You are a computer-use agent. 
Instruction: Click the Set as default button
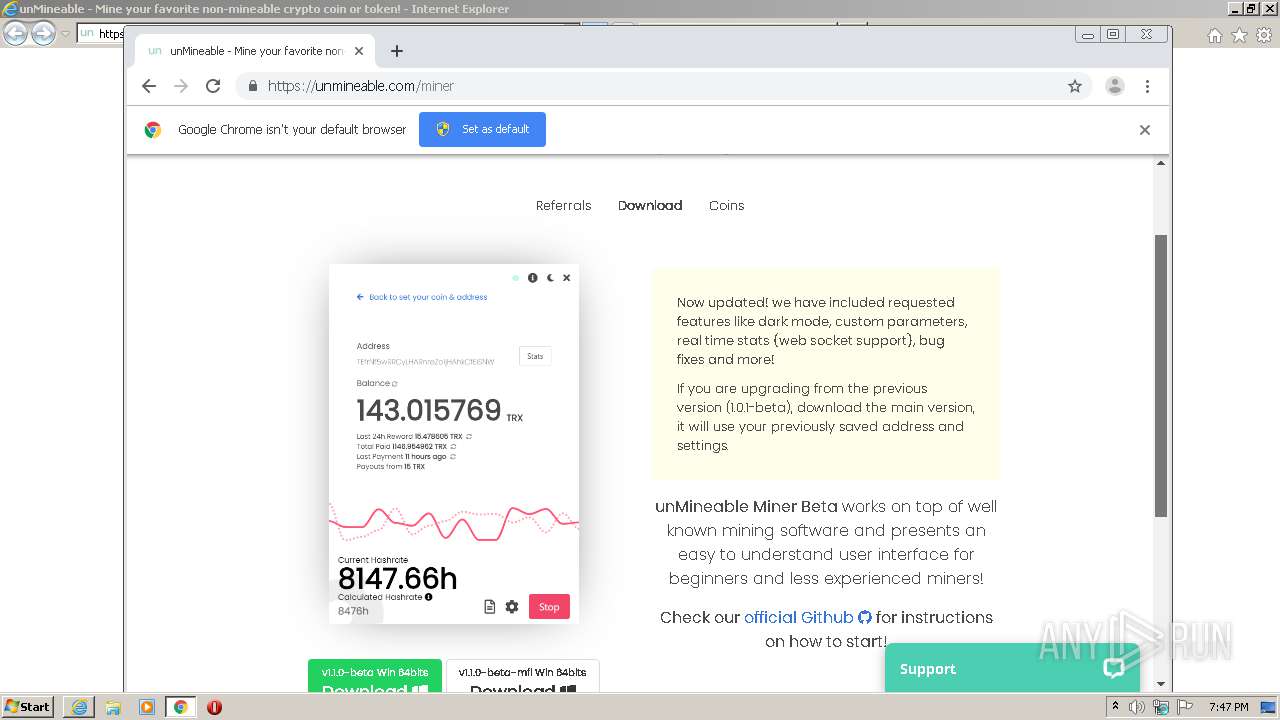pos(482,129)
